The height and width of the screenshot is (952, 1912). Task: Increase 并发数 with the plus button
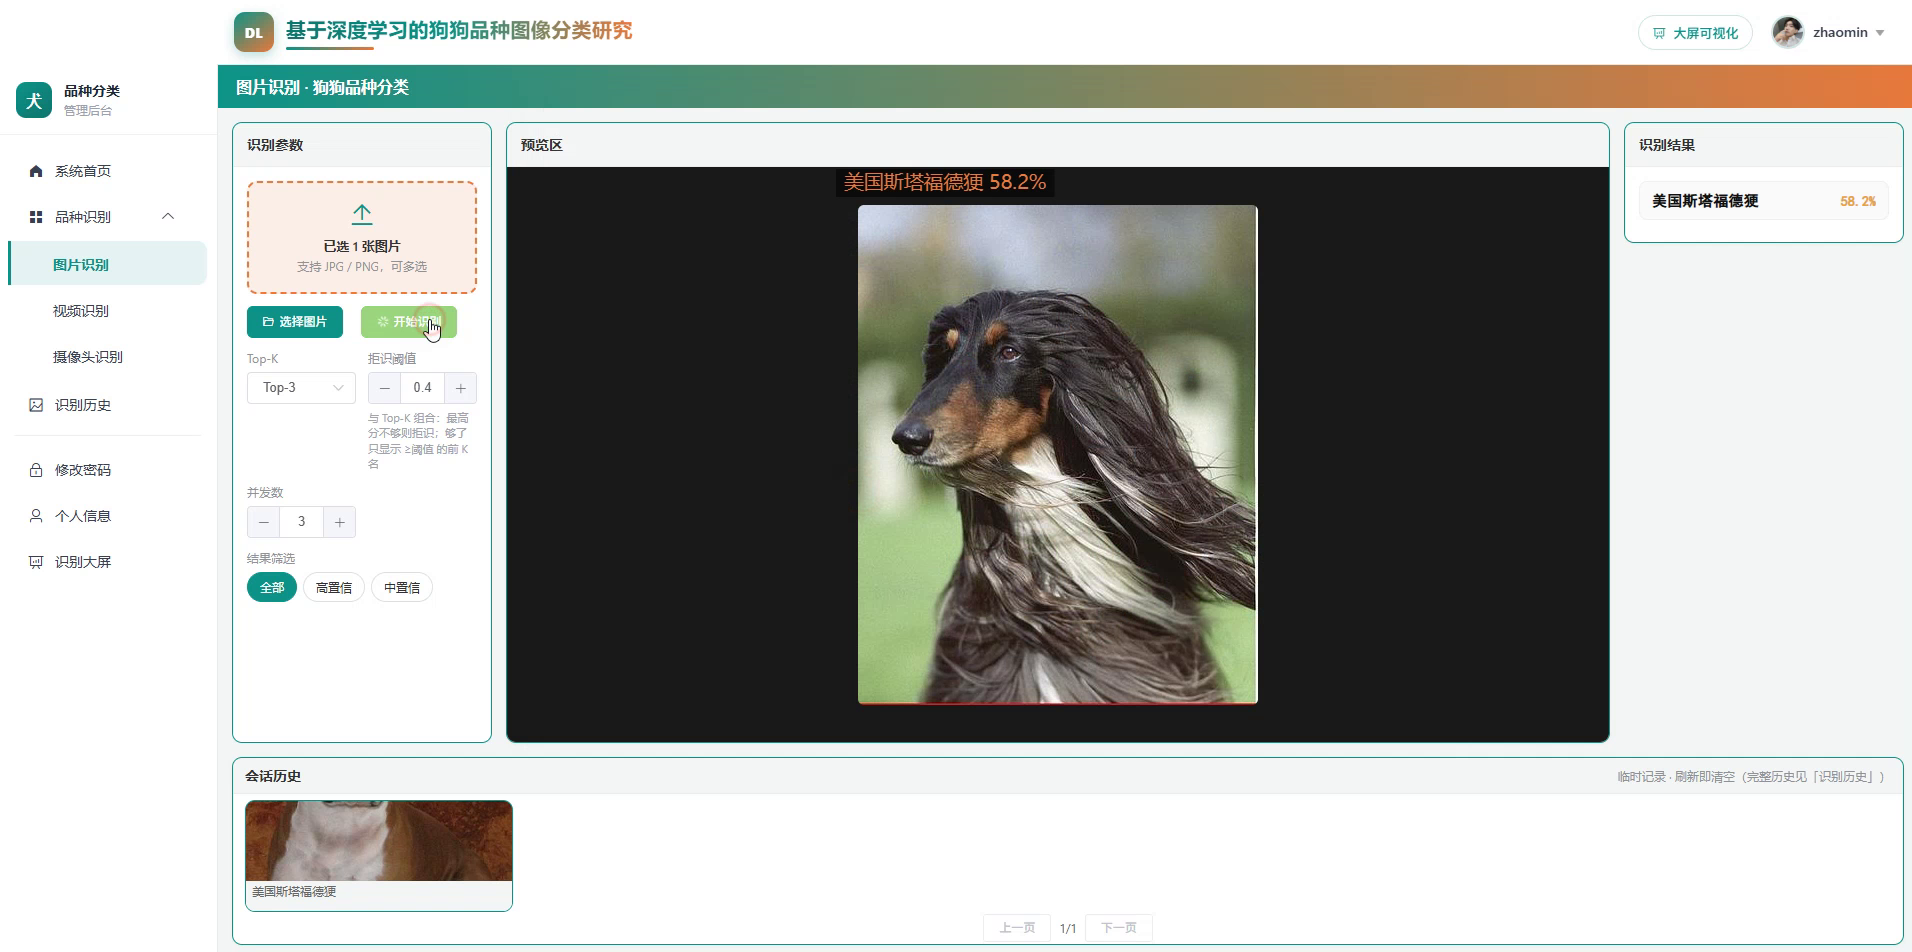pos(340,522)
